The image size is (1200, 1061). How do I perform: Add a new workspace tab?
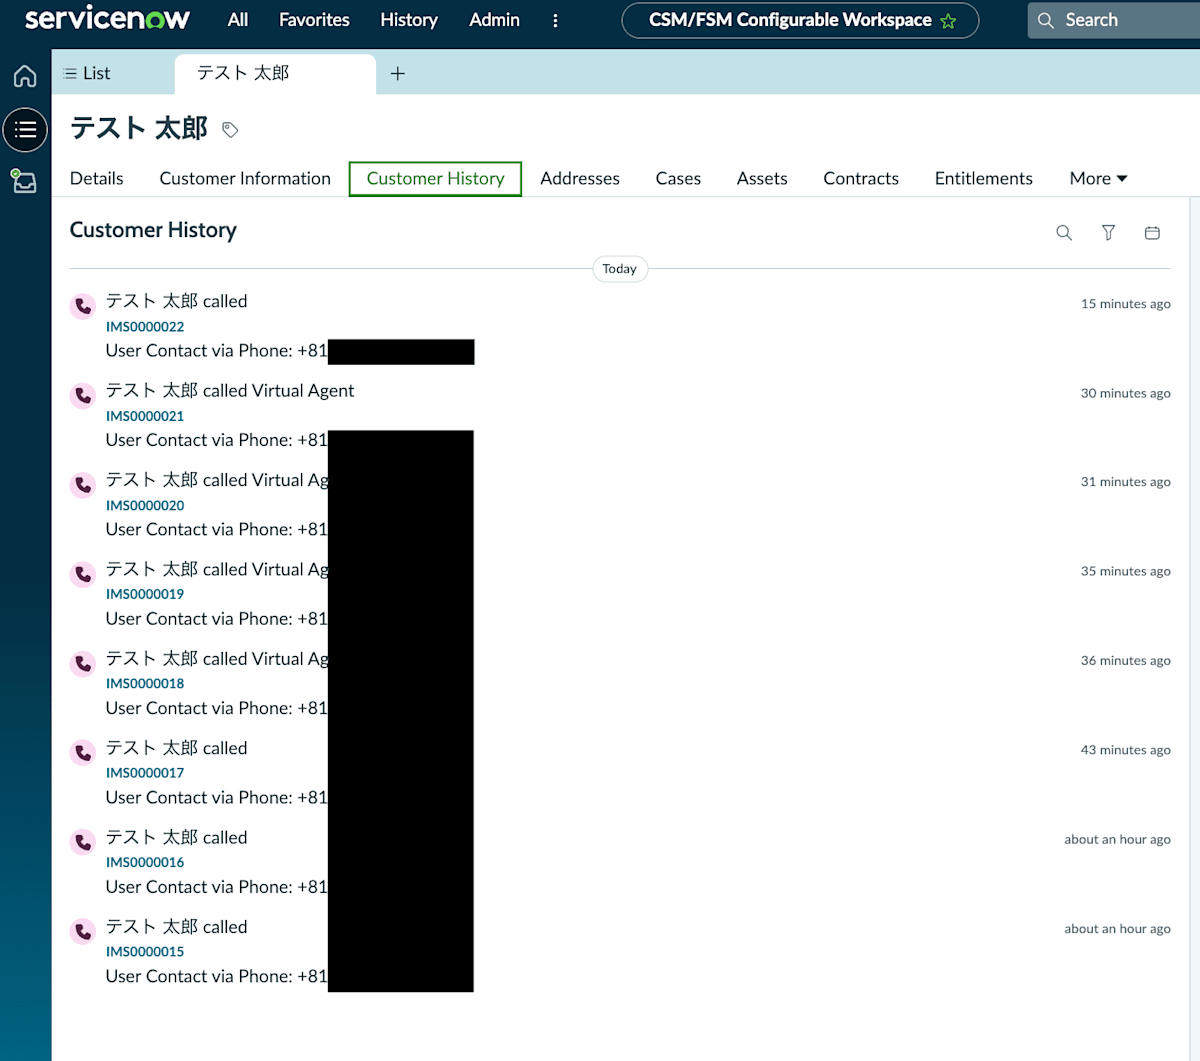tap(398, 73)
